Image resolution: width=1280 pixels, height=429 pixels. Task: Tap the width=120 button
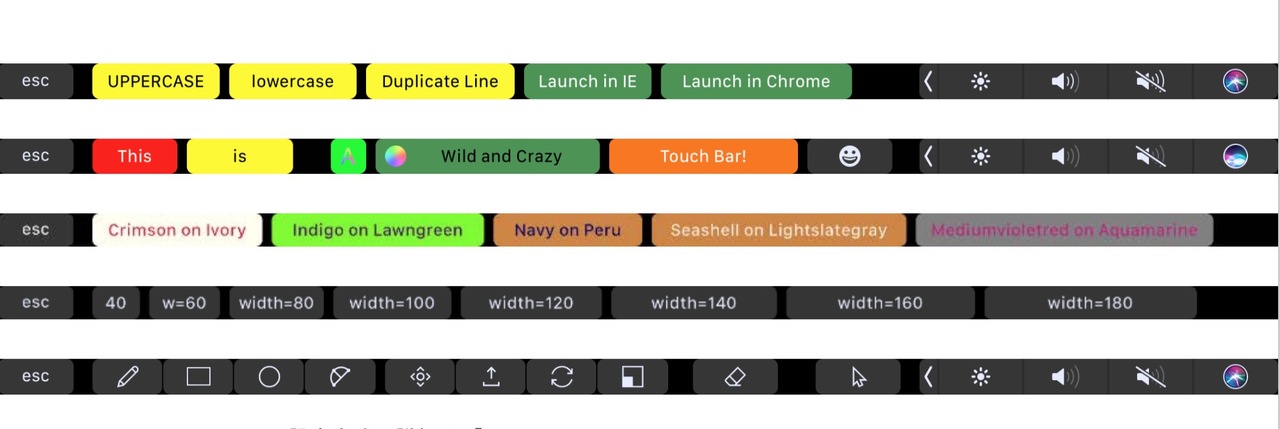[531, 303]
